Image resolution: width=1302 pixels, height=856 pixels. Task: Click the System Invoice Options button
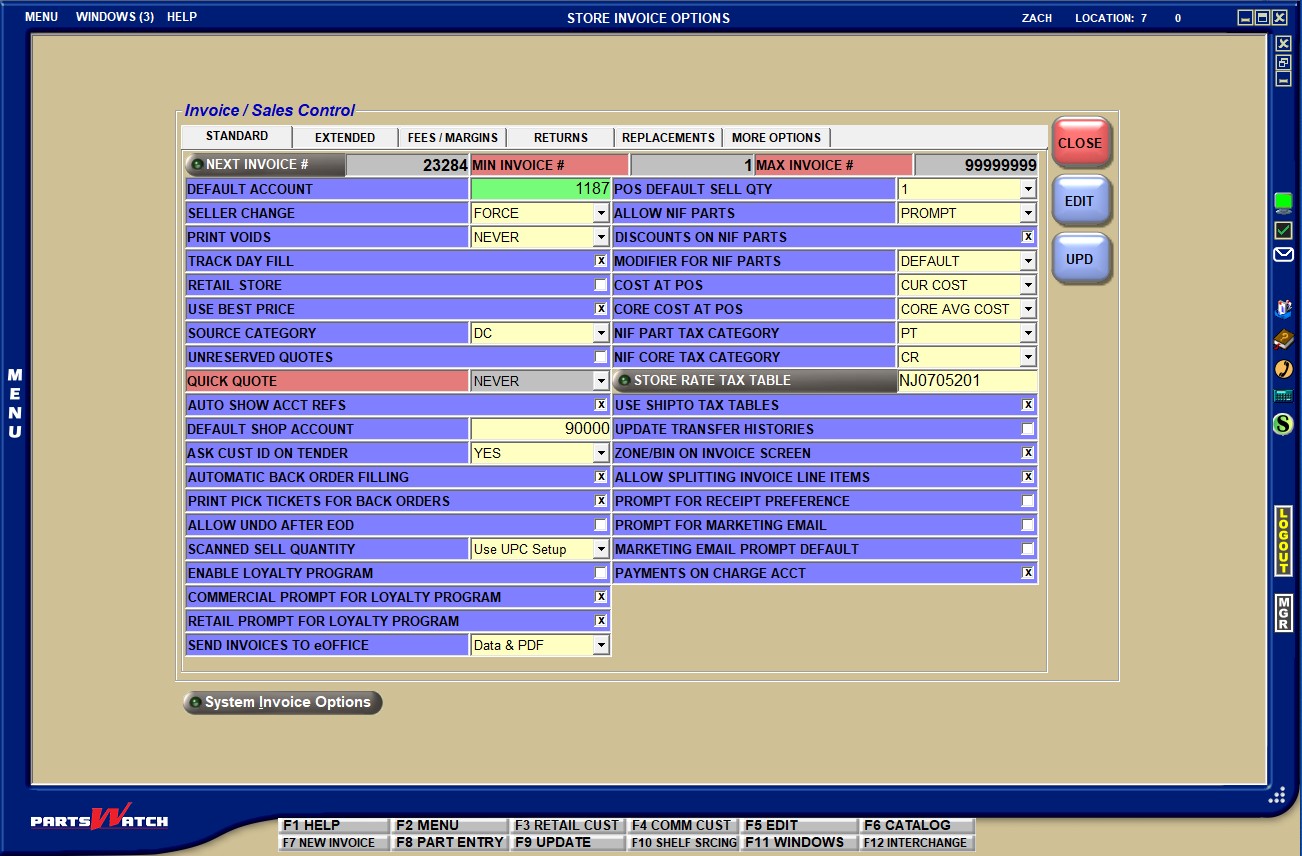tap(283, 702)
